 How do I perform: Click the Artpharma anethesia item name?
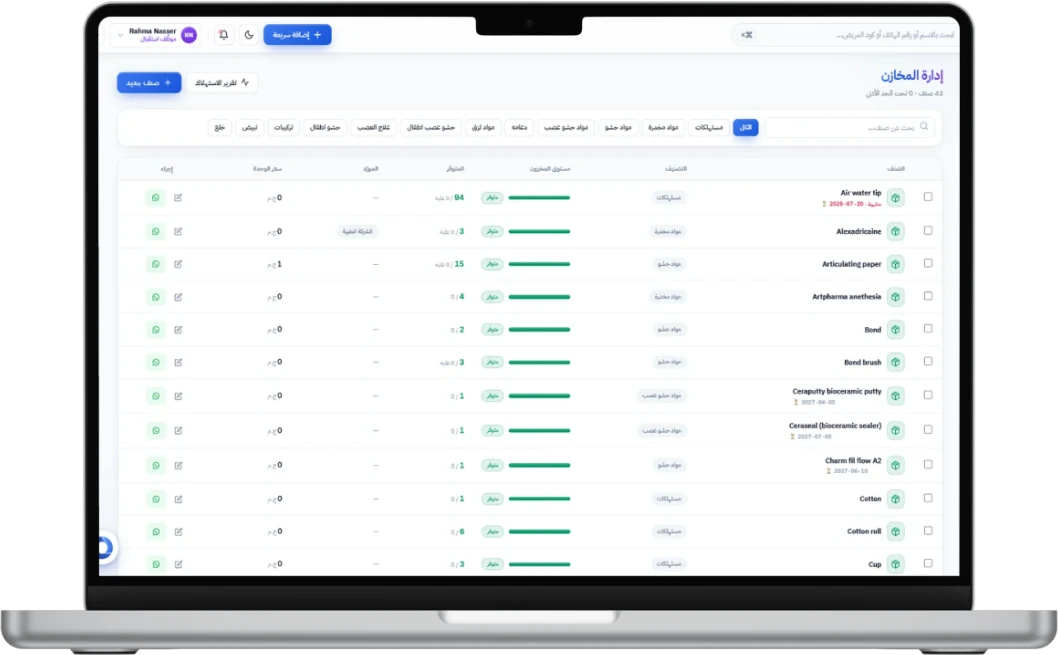(847, 297)
